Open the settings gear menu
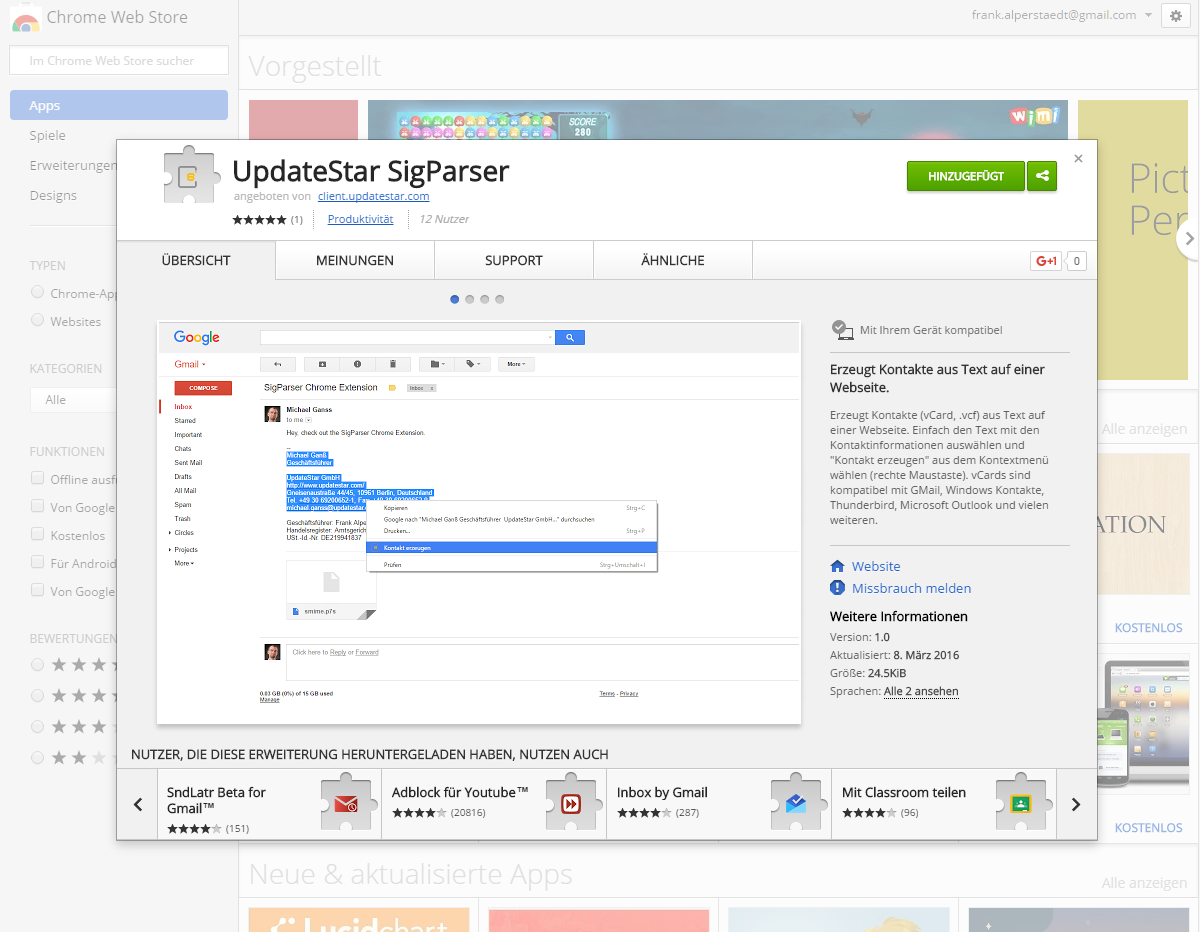1200x932 pixels. [x=1175, y=17]
